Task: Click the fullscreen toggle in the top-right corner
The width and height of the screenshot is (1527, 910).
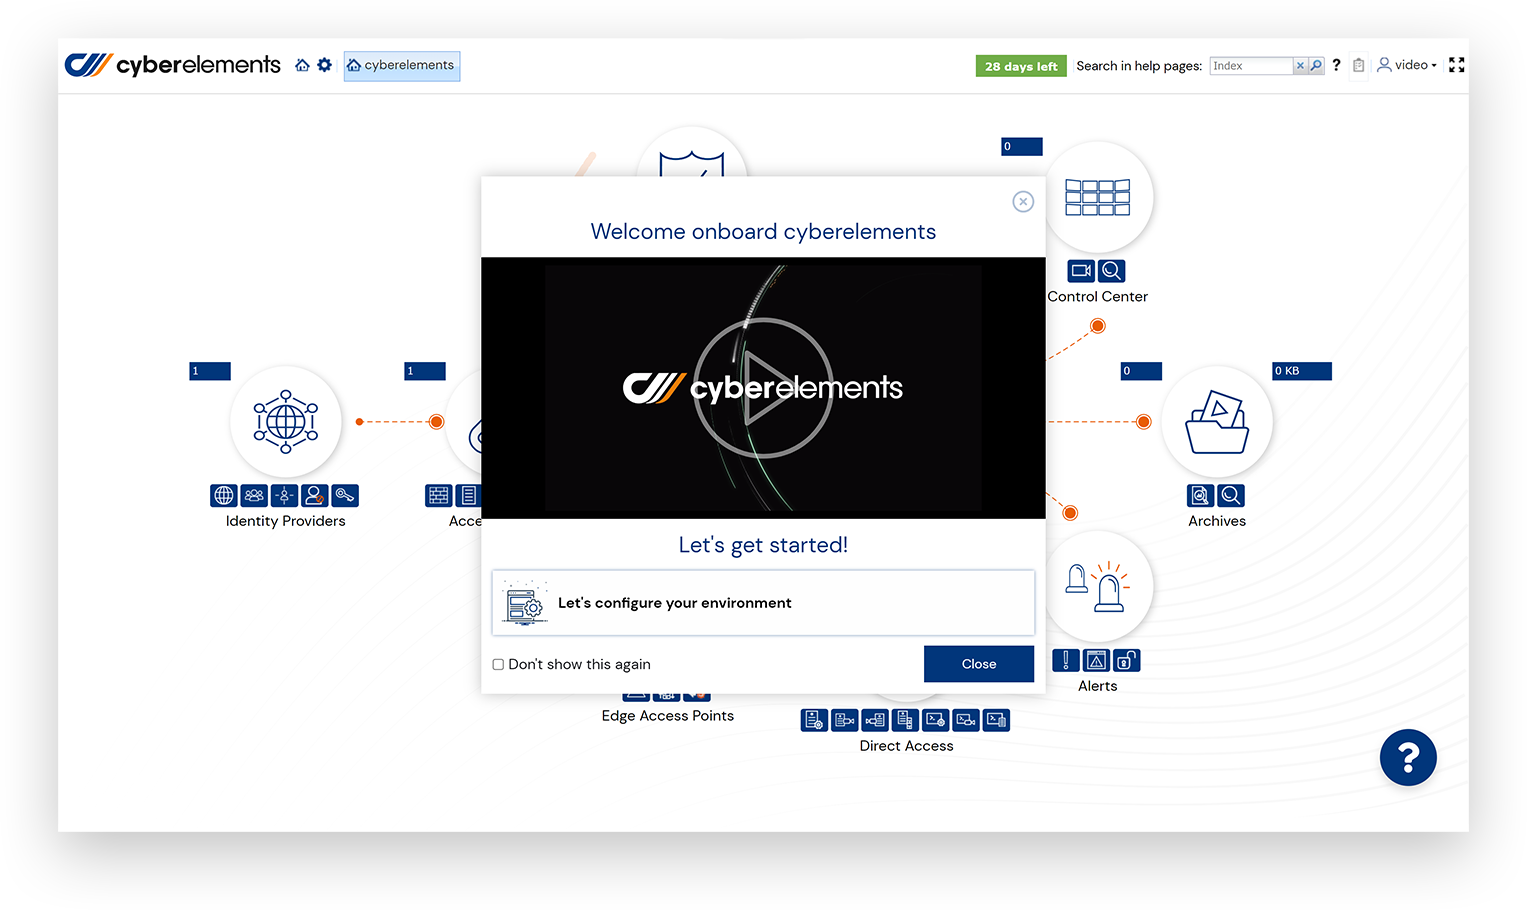Action: (x=1457, y=64)
